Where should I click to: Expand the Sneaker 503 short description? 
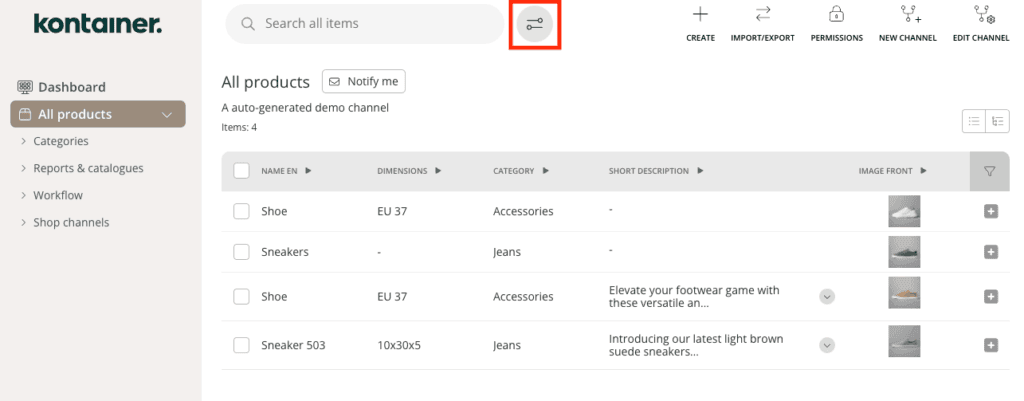827,345
